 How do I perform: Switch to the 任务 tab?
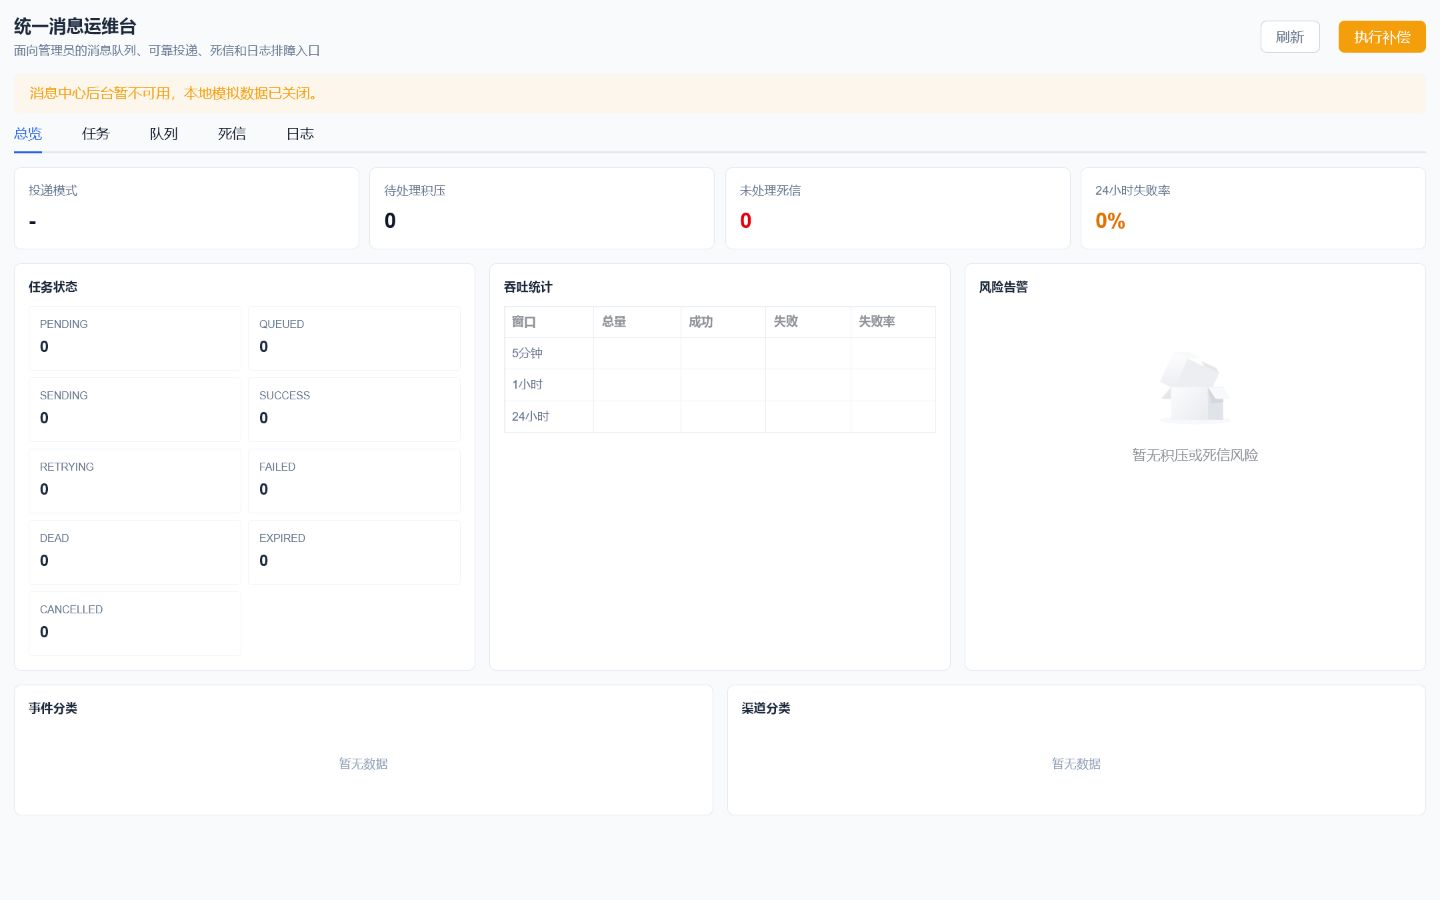coord(96,134)
